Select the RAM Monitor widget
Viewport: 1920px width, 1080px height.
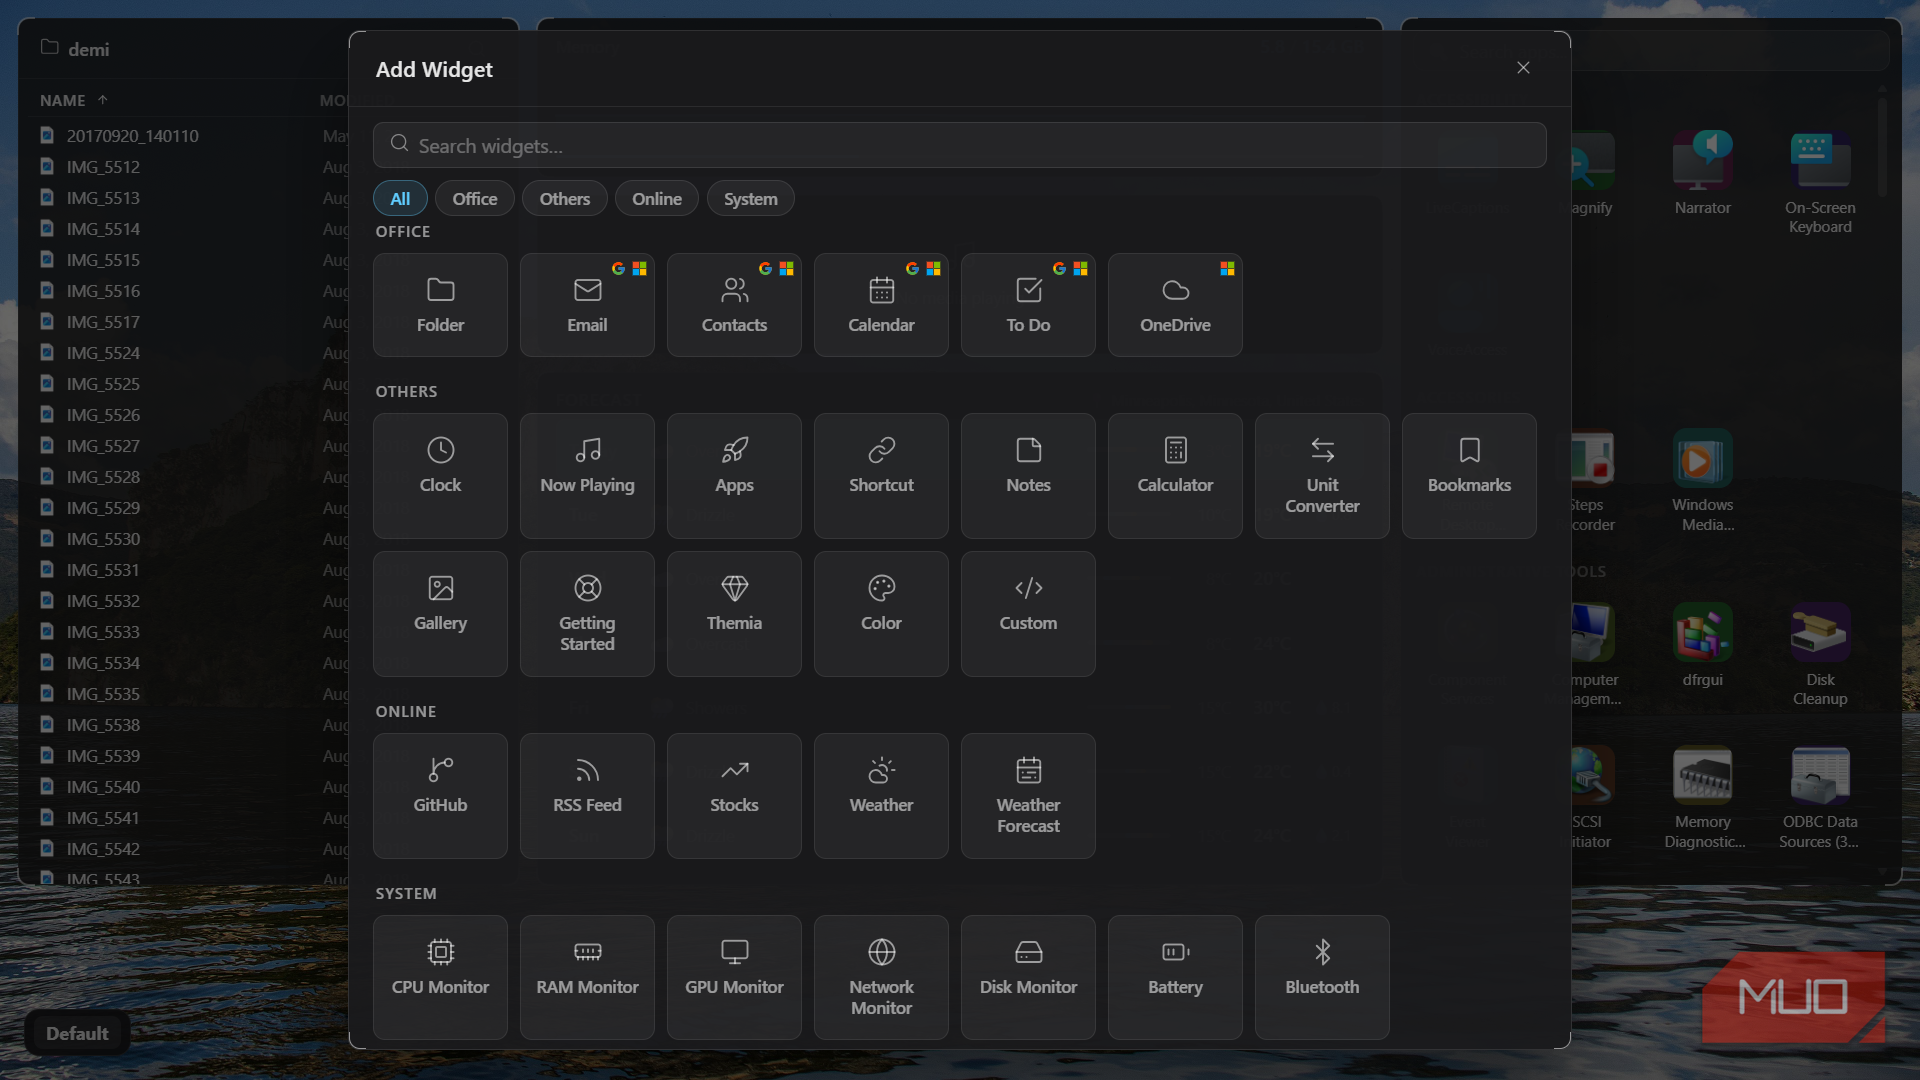tap(587, 978)
